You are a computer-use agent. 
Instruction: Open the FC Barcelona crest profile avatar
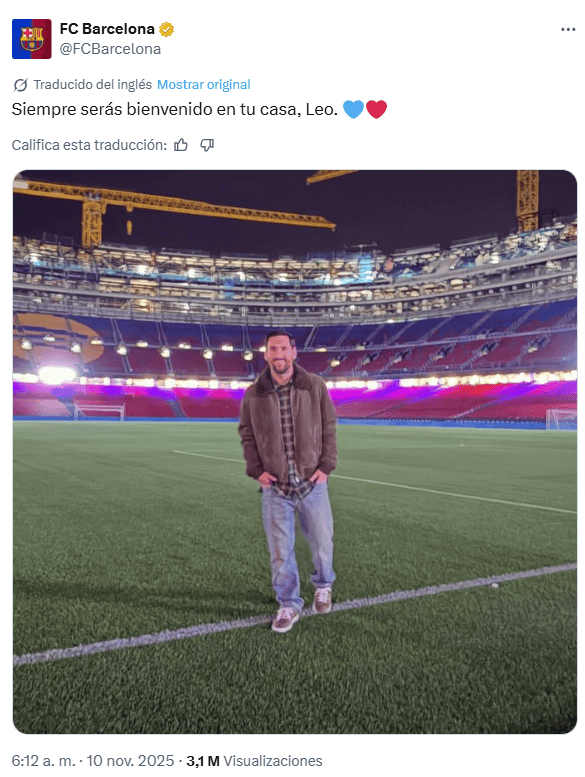point(32,39)
